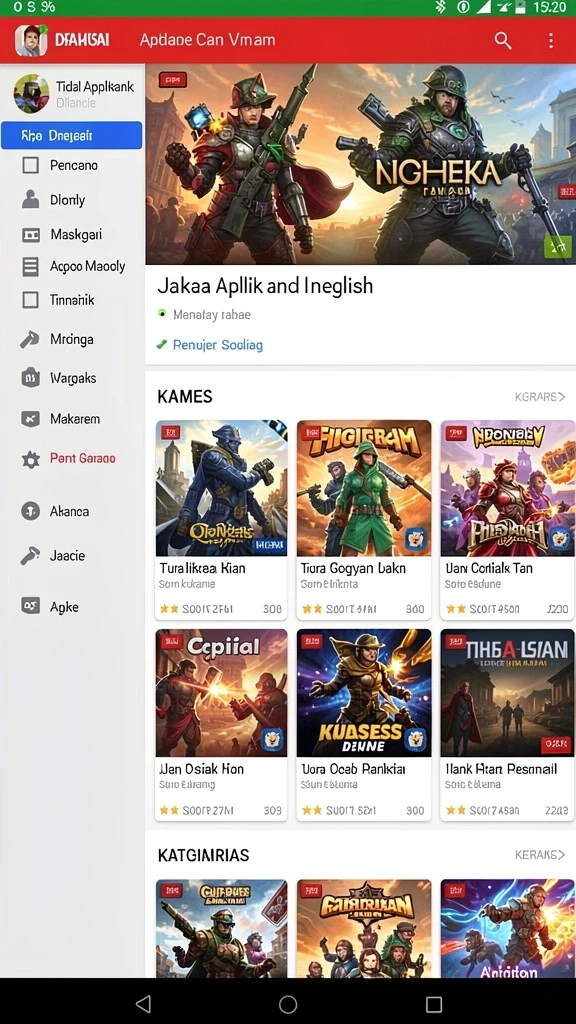Click the hammer icon next to Mronga
This screenshot has width=576, height=1024.
tap(30, 339)
